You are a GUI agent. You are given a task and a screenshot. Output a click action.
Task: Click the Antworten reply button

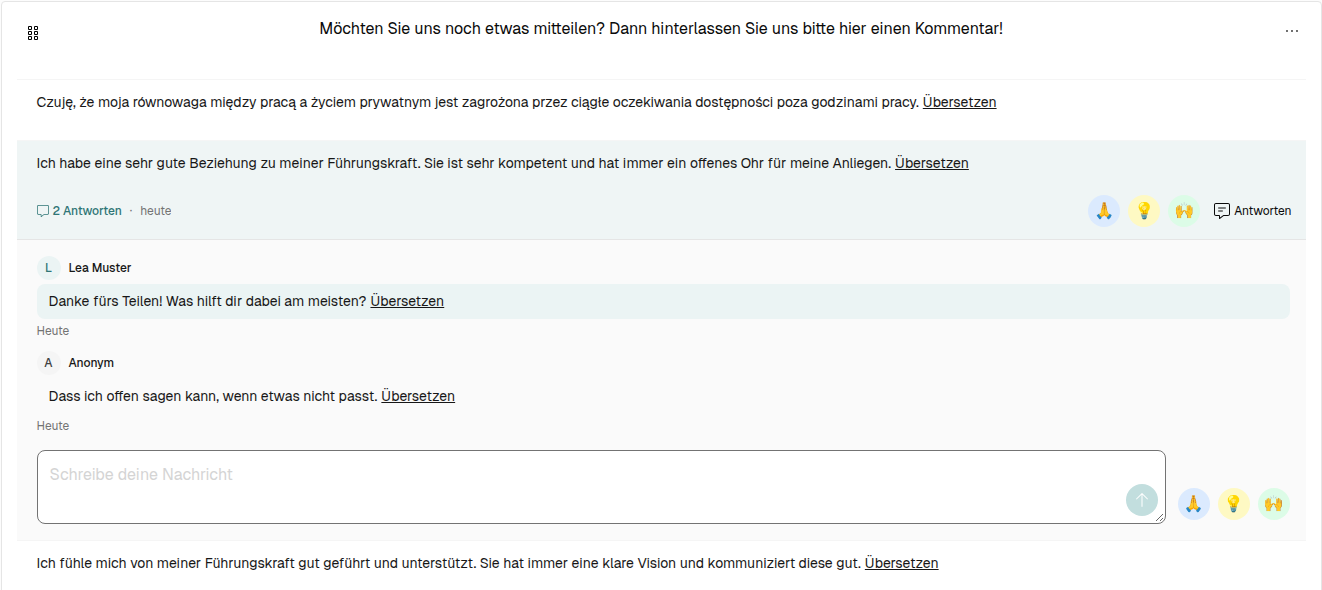(x=1252, y=211)
